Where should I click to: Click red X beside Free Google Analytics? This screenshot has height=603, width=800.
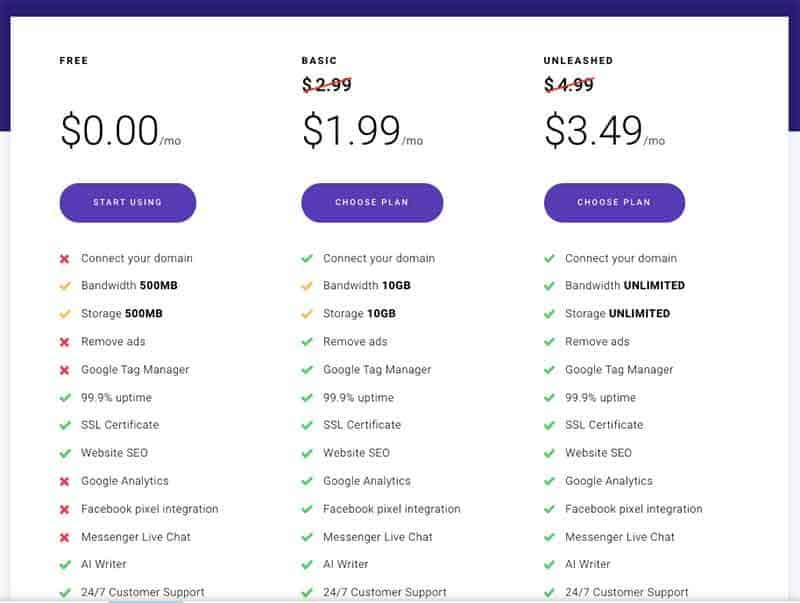pyautogui.click(x=65, y=481)
